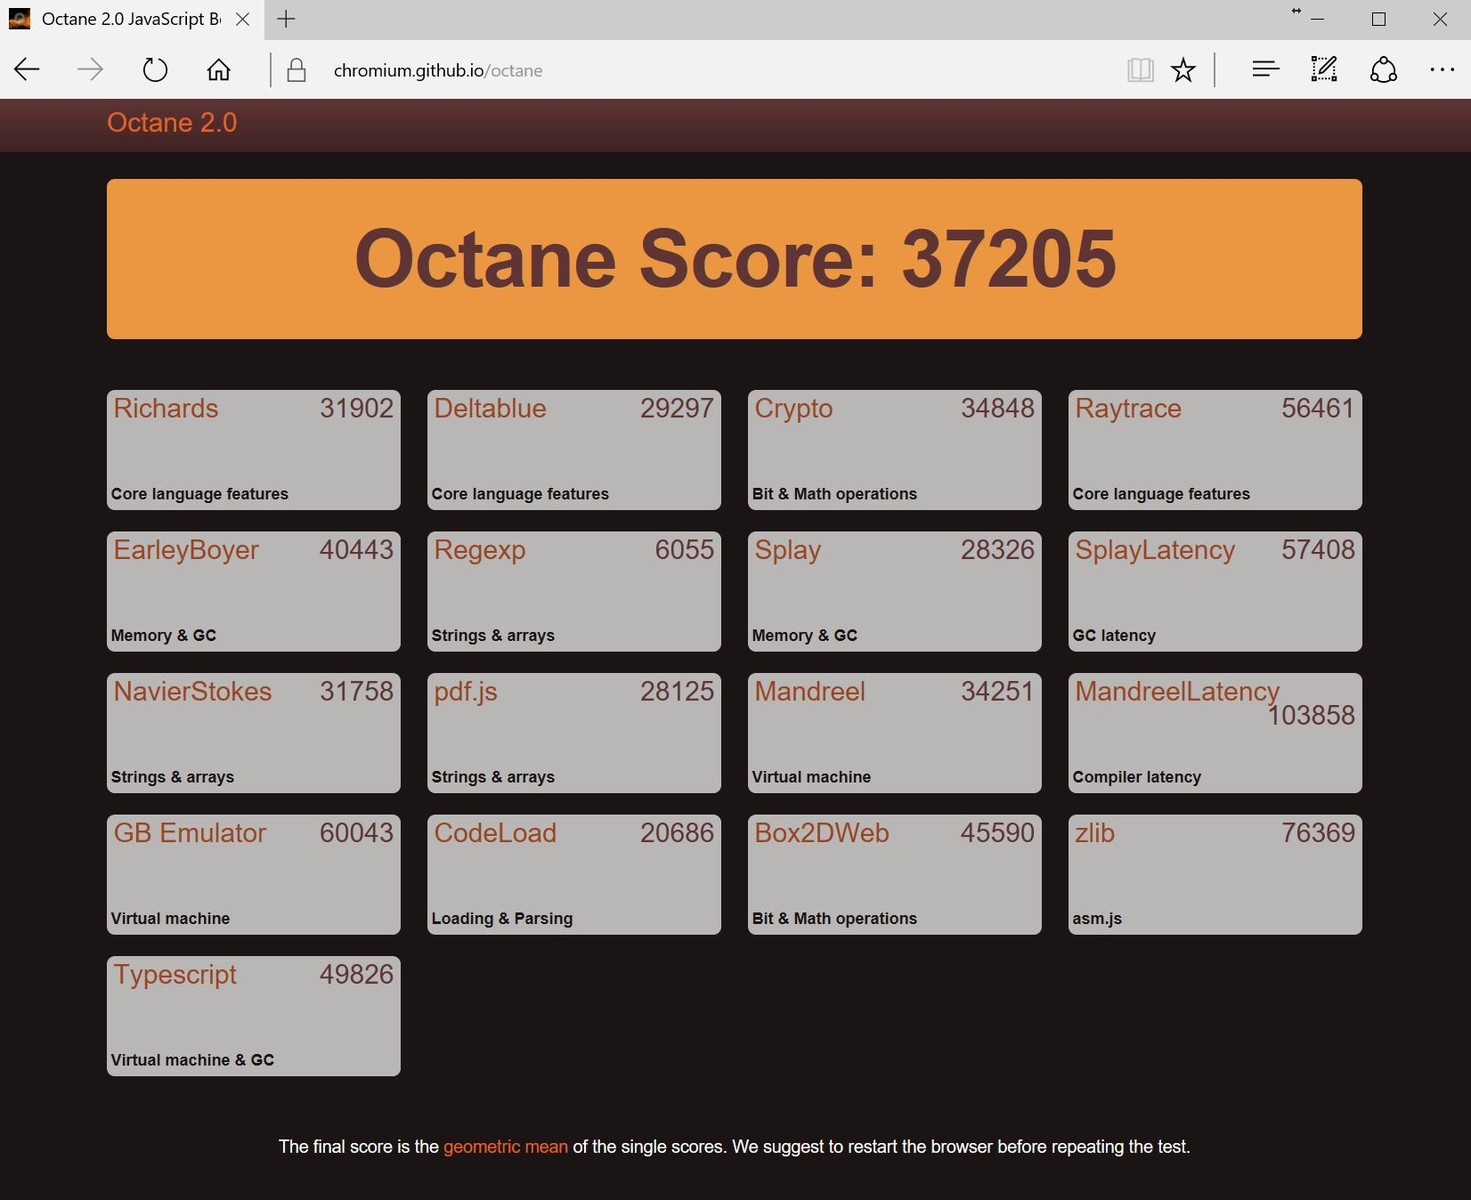Click the Octane 2.0 header title
The image size is (1471, 1200).
(172, 123)
